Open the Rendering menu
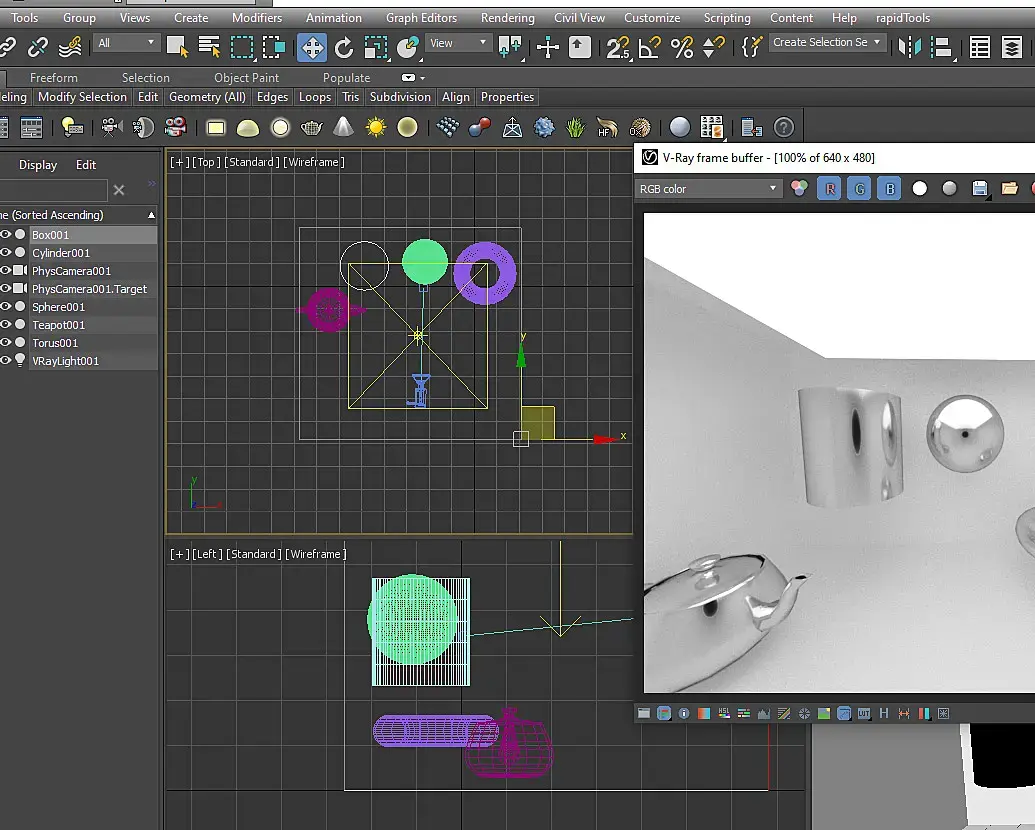 click(x=507, y=18)
